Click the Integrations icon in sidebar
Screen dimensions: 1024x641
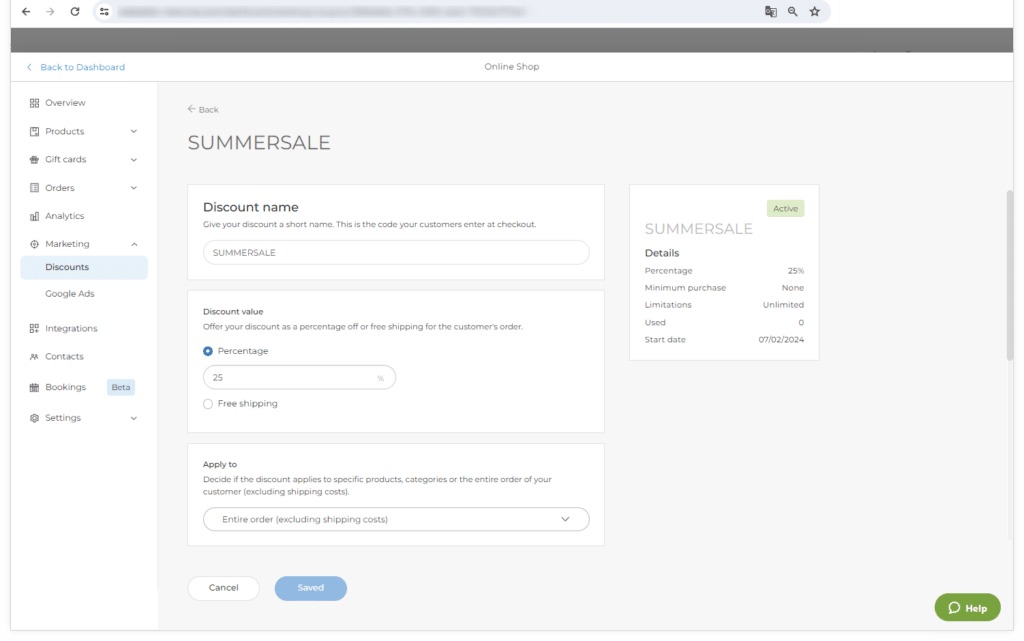tap(34, 329)
